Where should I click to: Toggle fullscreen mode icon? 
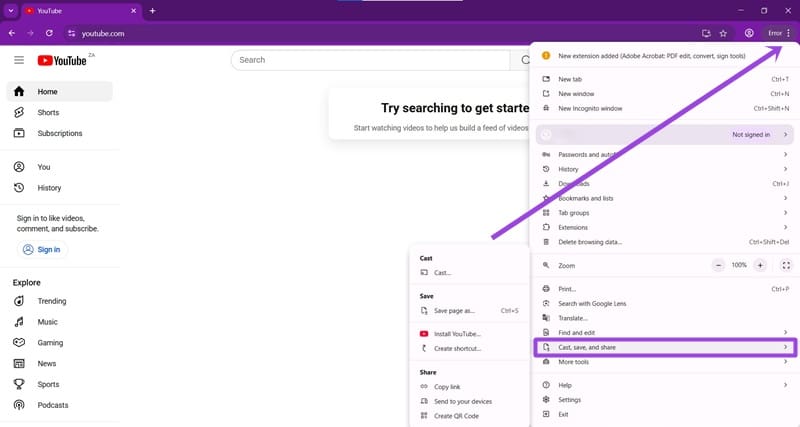point(786,265)
